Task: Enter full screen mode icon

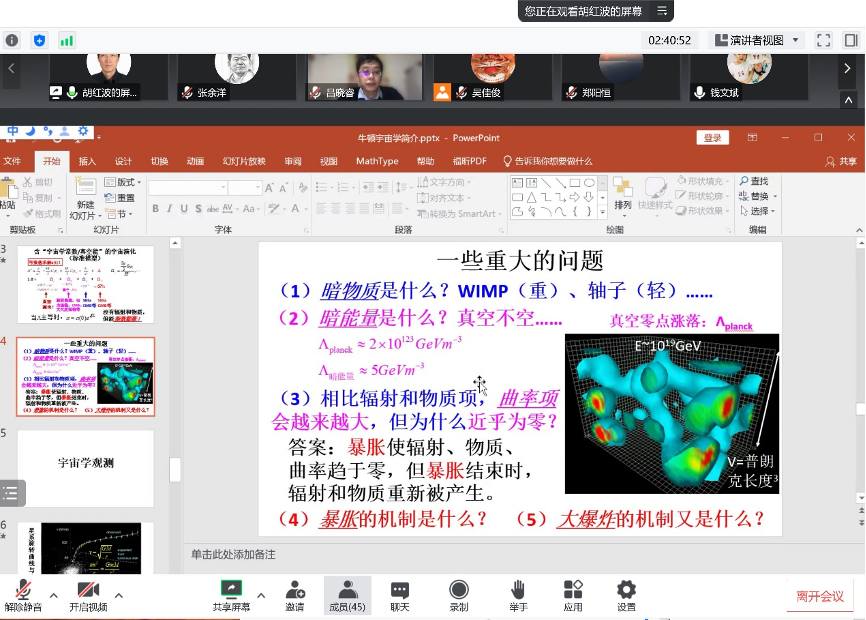Action: [x=823, y=40]
